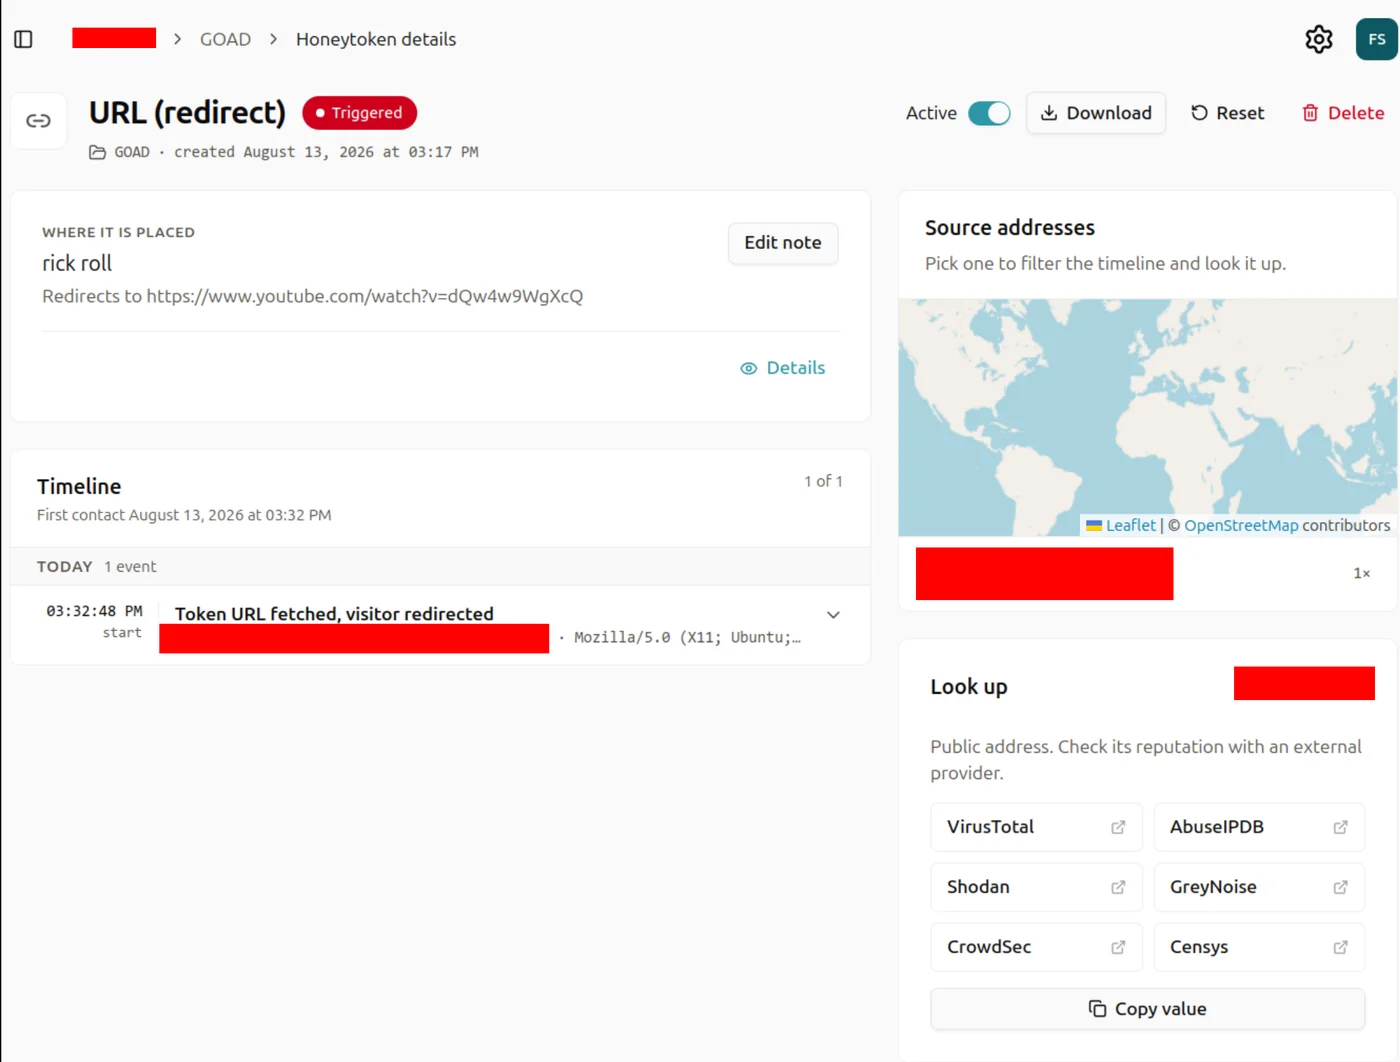Open settings via the gear icon
Viewport: 1400px width, 1062px height.
pos(1319,39)
